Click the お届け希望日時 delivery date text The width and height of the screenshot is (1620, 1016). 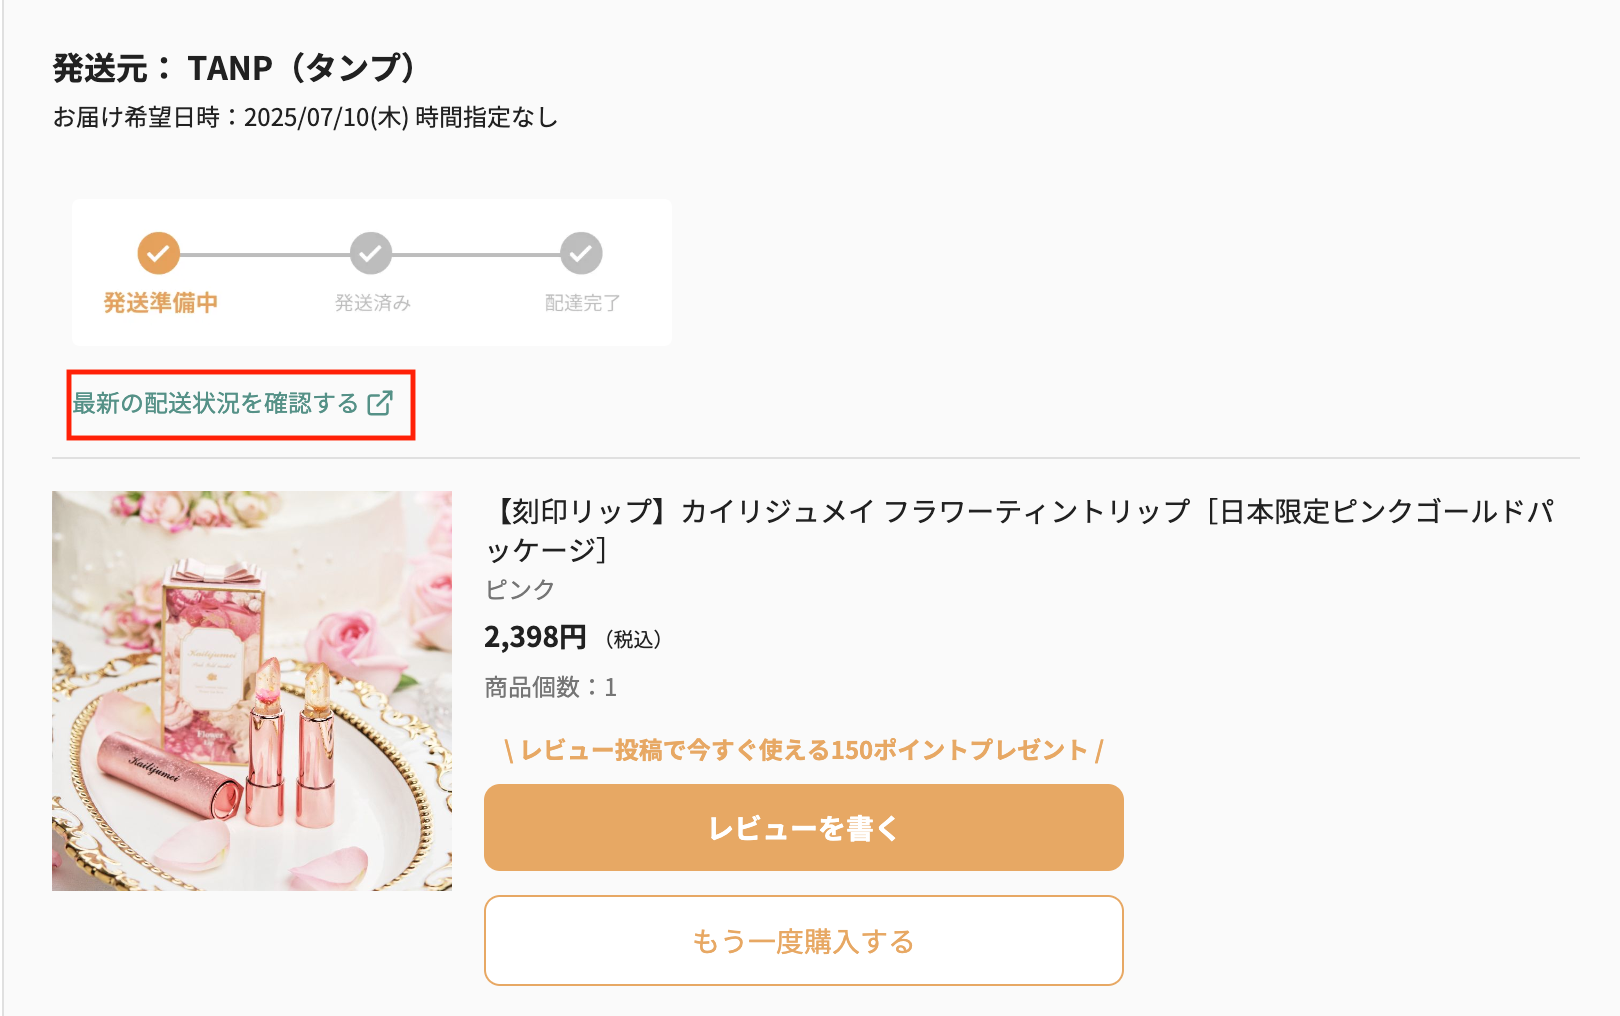point(307,117)
